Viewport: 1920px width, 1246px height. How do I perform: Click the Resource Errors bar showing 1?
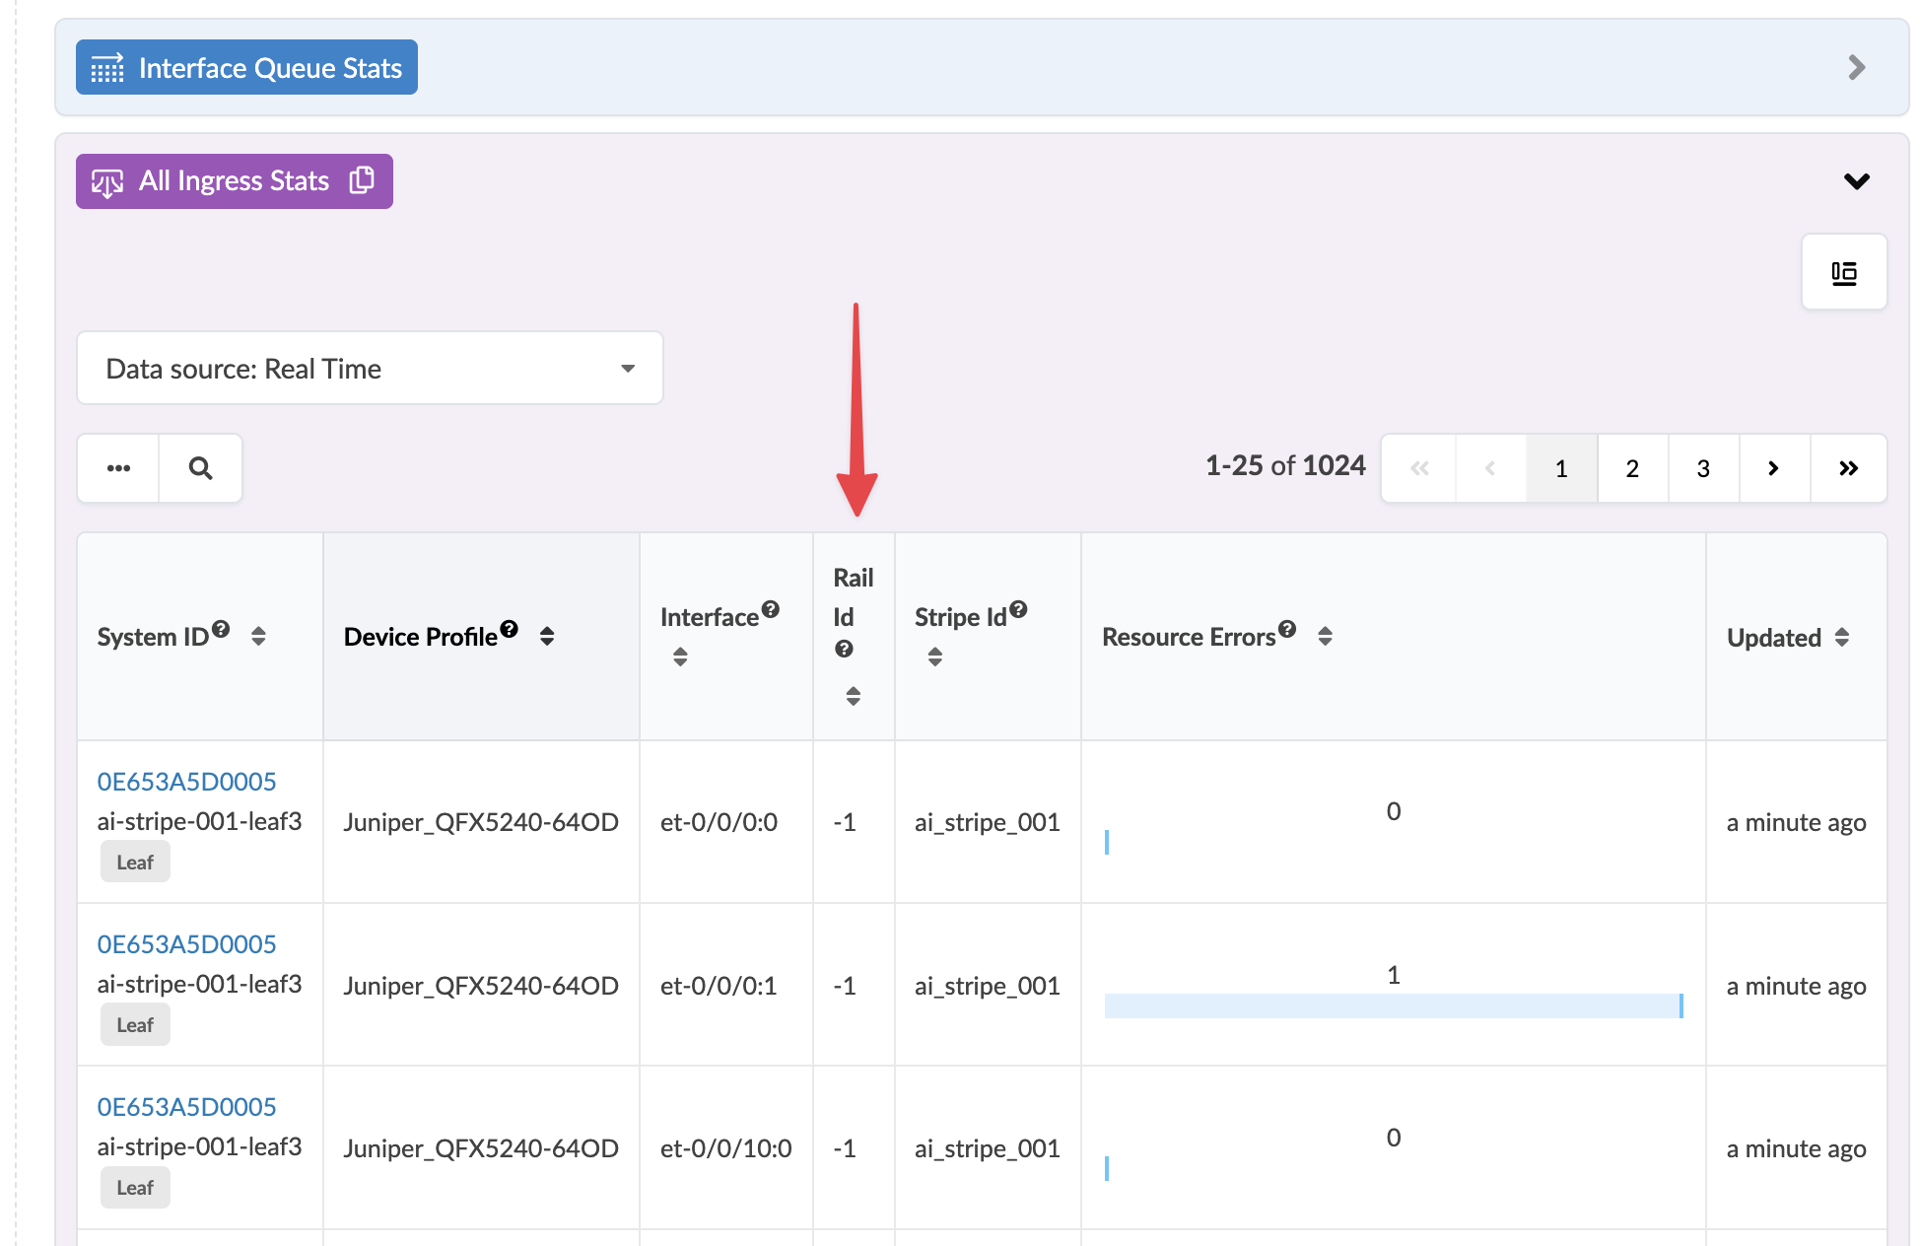point(1393,1006)
